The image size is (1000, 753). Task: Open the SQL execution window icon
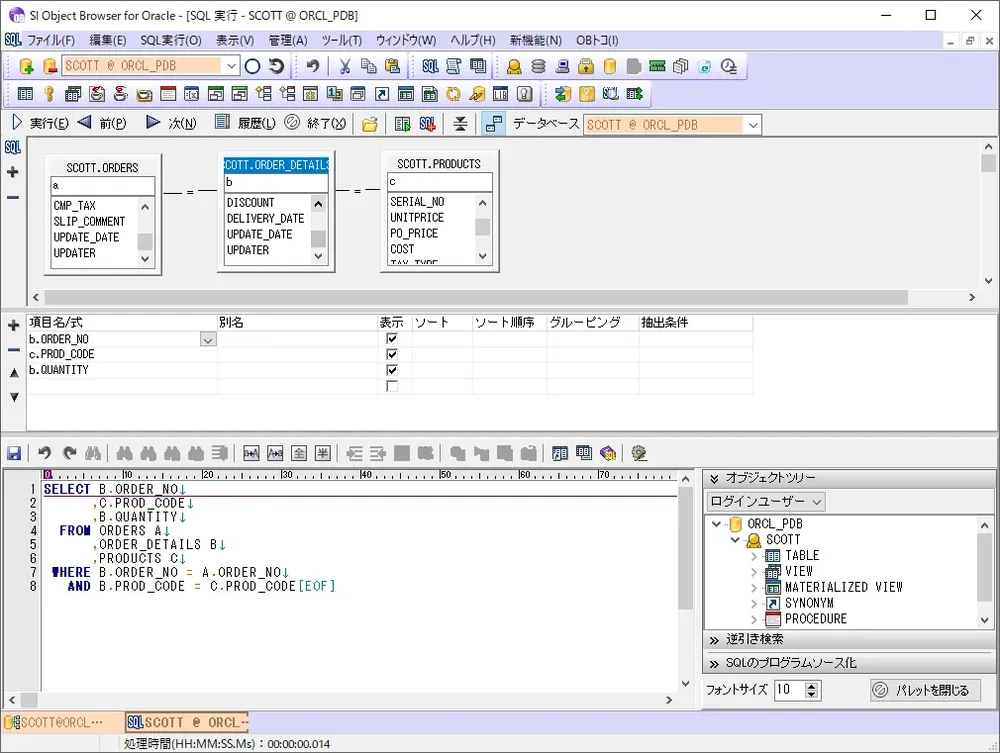[430, 66]
